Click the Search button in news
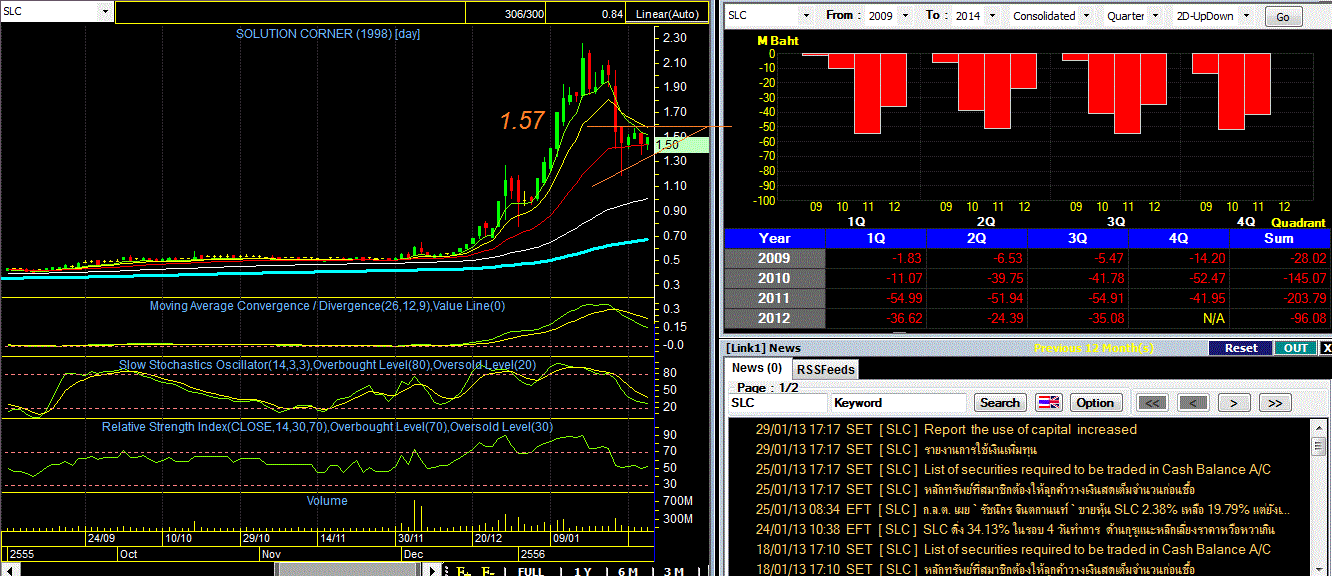The width and height of the screenshot is (1332, 576). tap(1000, 403)
